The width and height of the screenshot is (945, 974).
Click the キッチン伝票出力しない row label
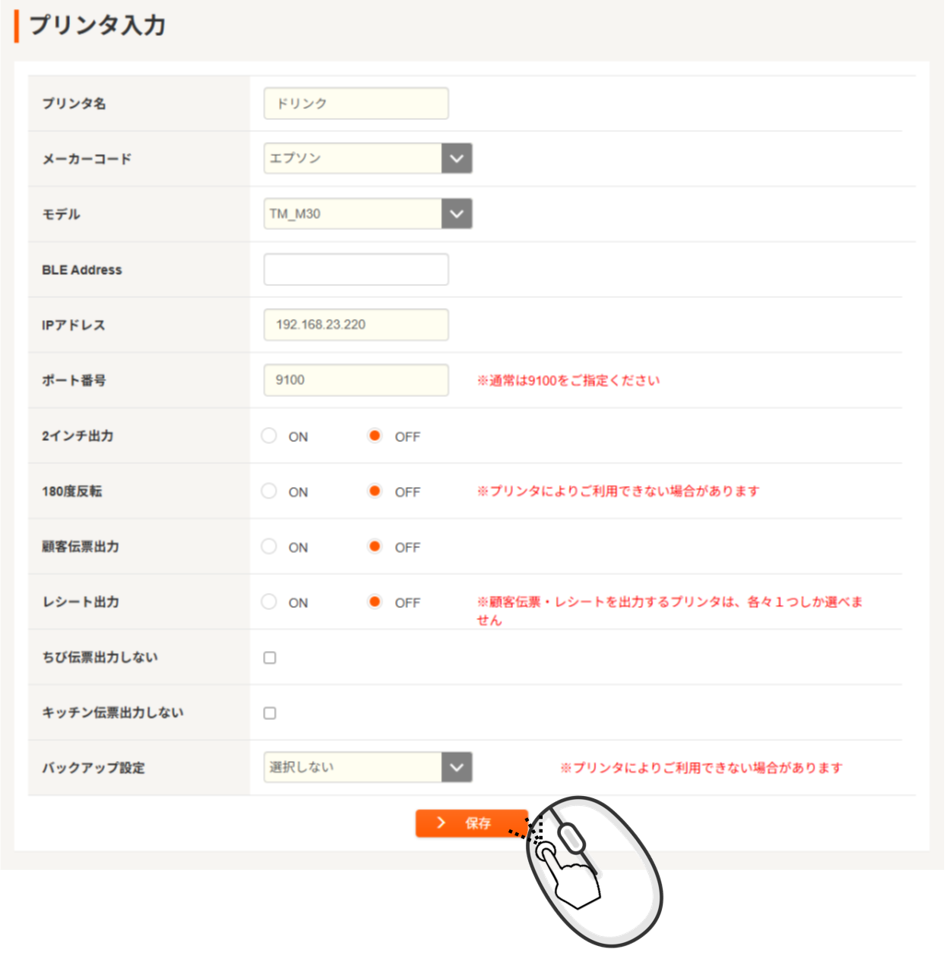(x=112, y=712)
